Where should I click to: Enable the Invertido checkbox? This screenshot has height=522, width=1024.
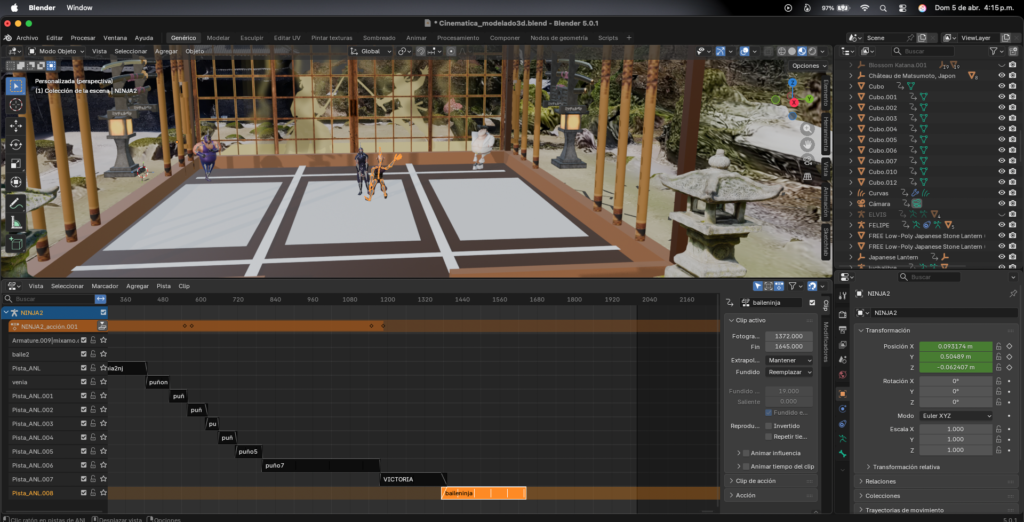(768, 425)
